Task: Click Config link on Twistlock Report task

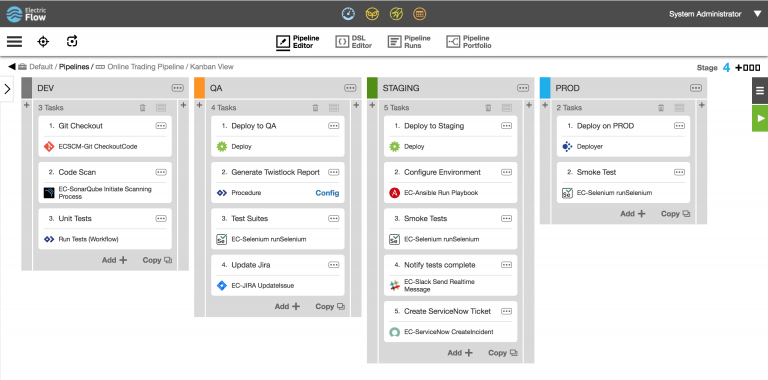Action: (327, 193)
